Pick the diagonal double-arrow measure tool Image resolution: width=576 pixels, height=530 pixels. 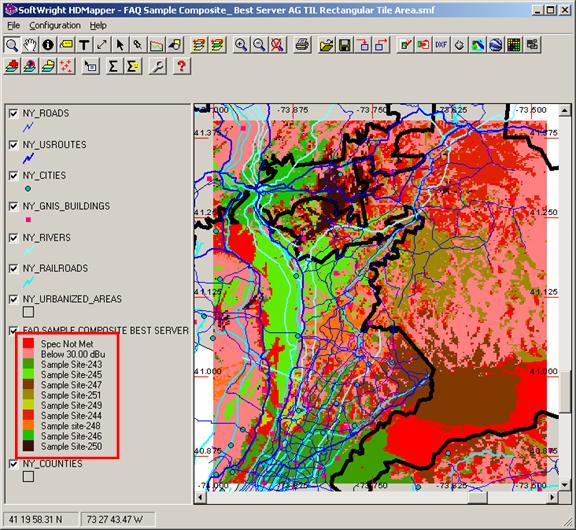102,45
